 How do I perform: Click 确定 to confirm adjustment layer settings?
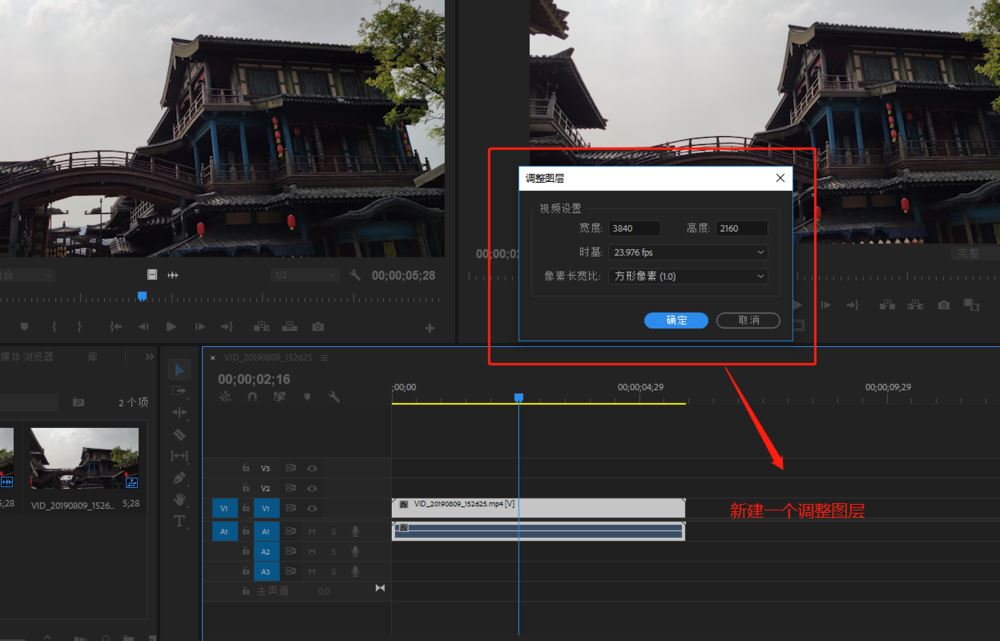pos(677,319)
